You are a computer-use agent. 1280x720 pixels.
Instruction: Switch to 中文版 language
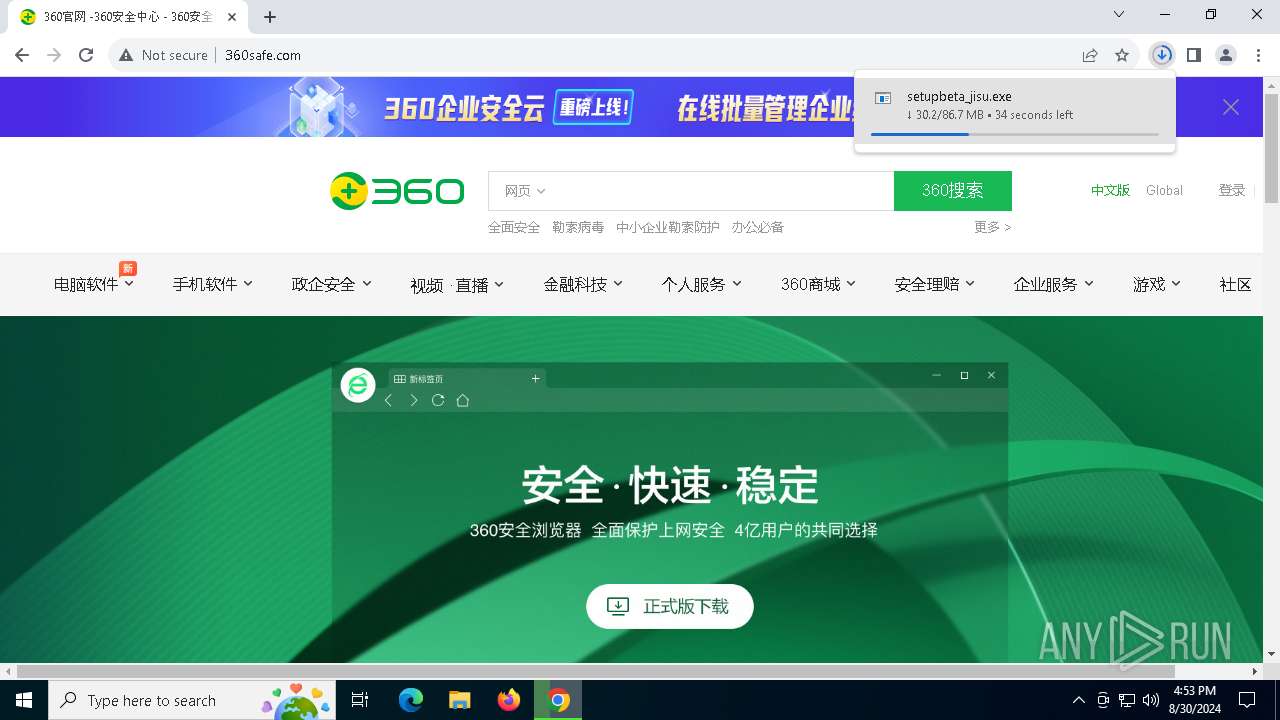point(1110,190)
